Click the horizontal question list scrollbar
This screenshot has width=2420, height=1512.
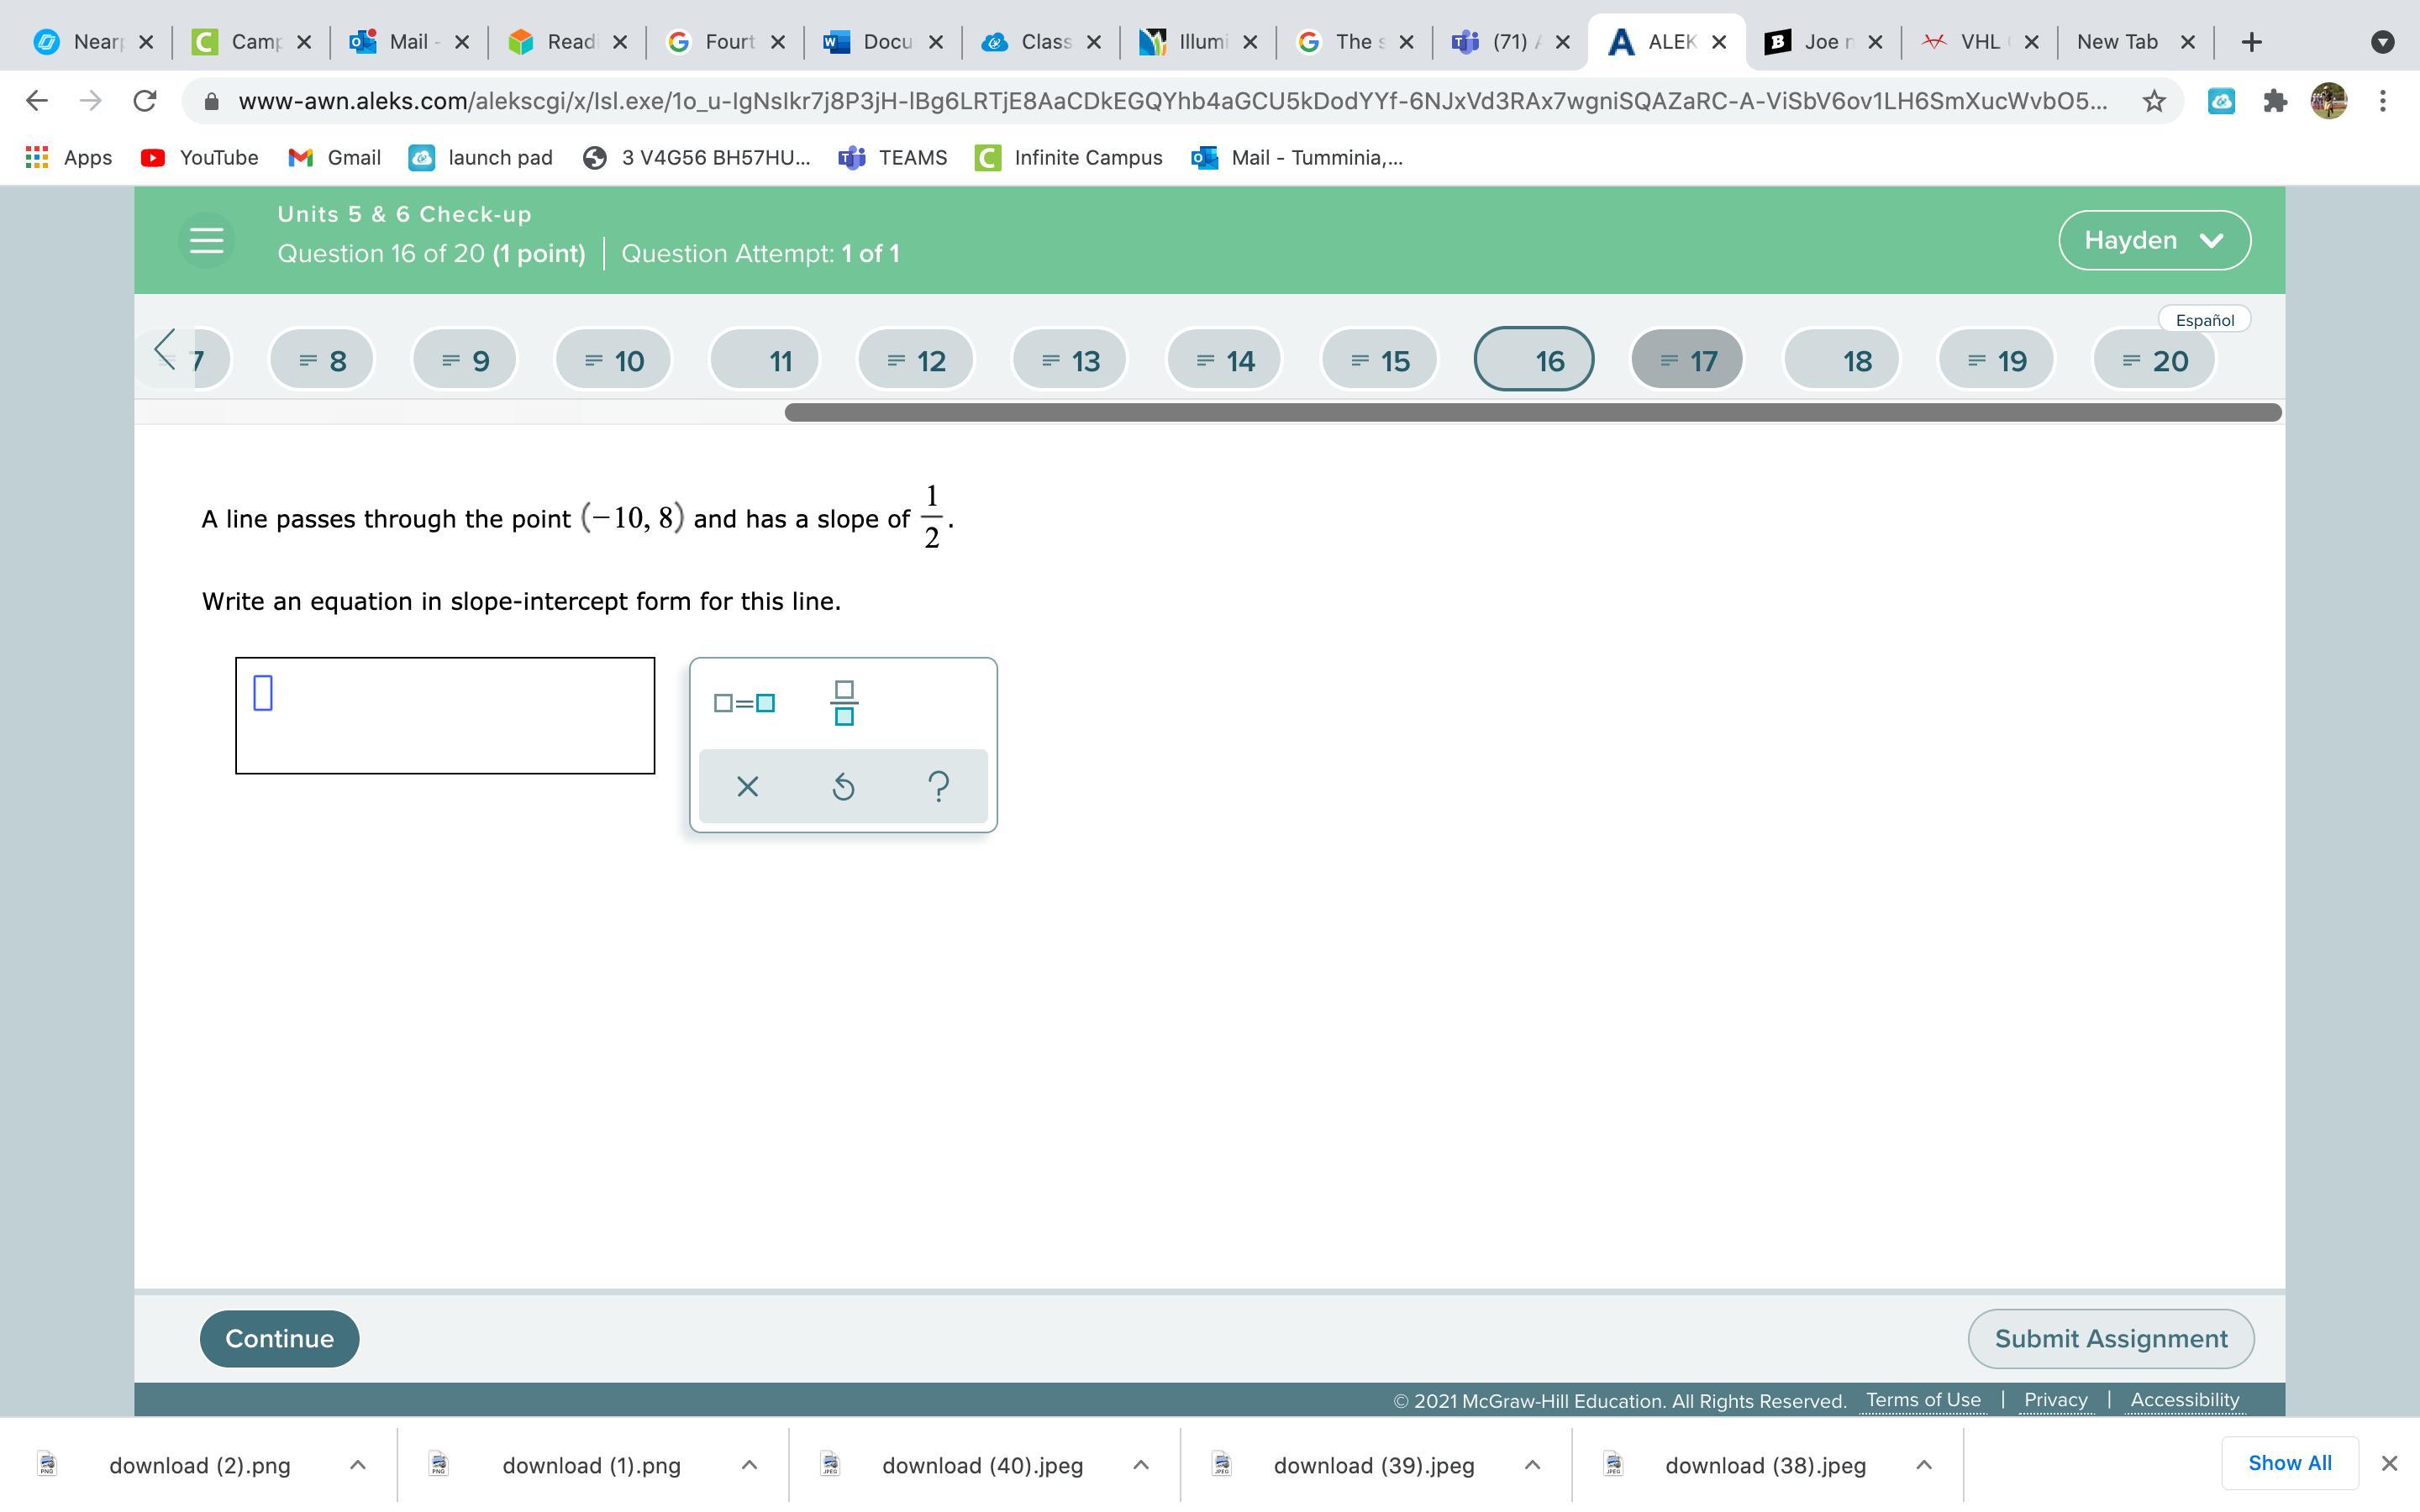tap(1532, 413)
